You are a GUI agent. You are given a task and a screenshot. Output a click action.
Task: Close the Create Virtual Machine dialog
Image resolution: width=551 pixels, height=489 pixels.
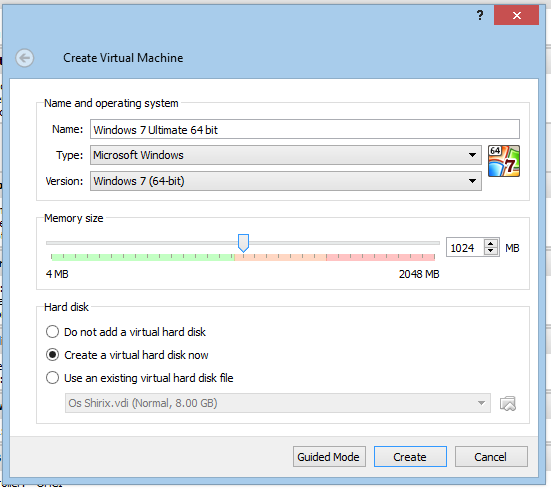[516, 15]
